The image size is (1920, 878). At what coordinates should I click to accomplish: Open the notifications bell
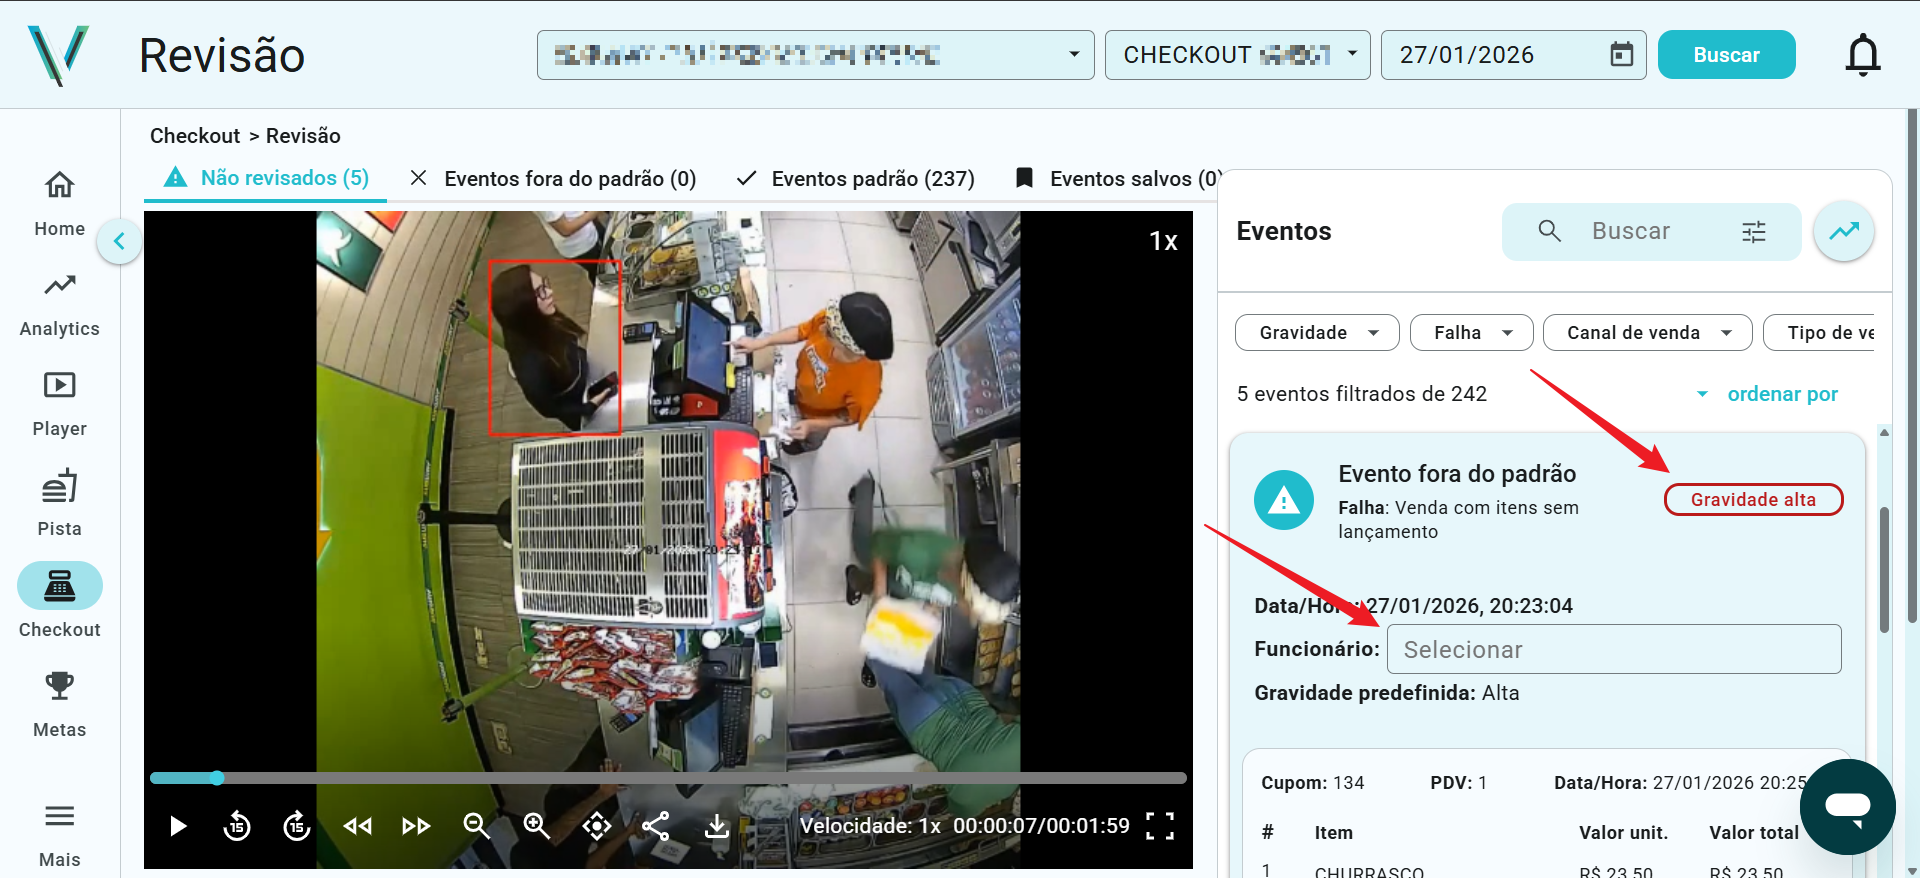tap(1862, 55)
